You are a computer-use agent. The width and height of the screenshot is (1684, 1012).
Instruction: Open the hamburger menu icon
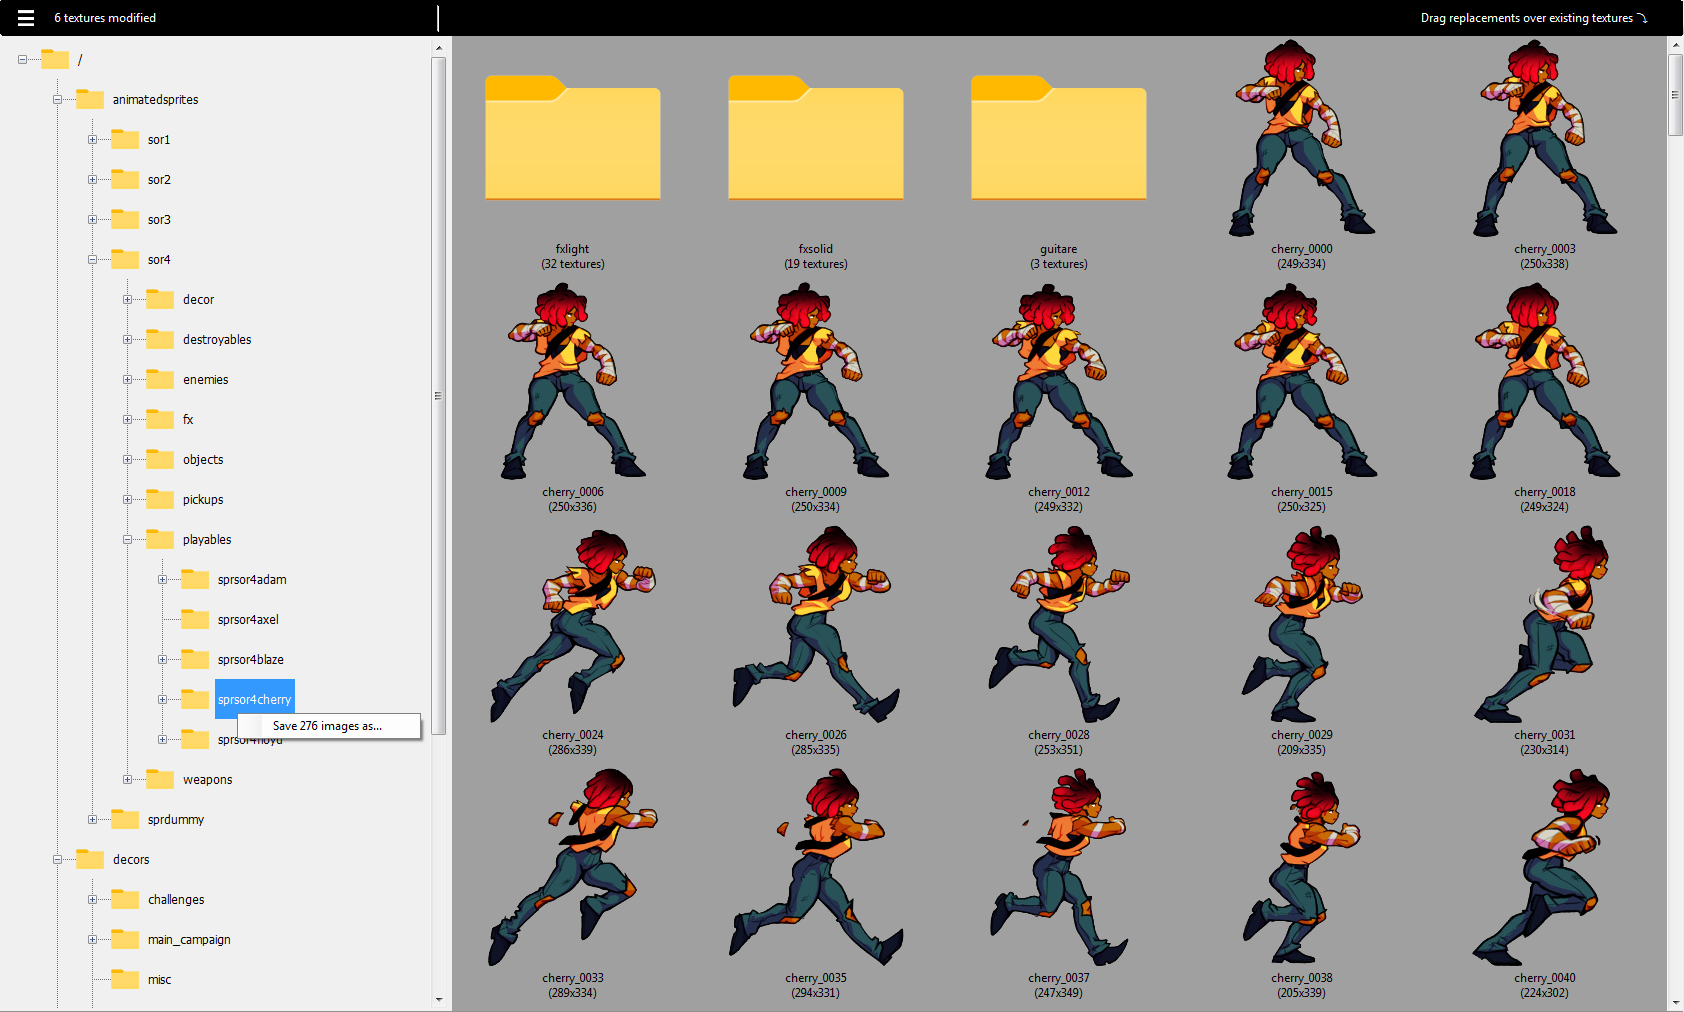coord(26,18)
